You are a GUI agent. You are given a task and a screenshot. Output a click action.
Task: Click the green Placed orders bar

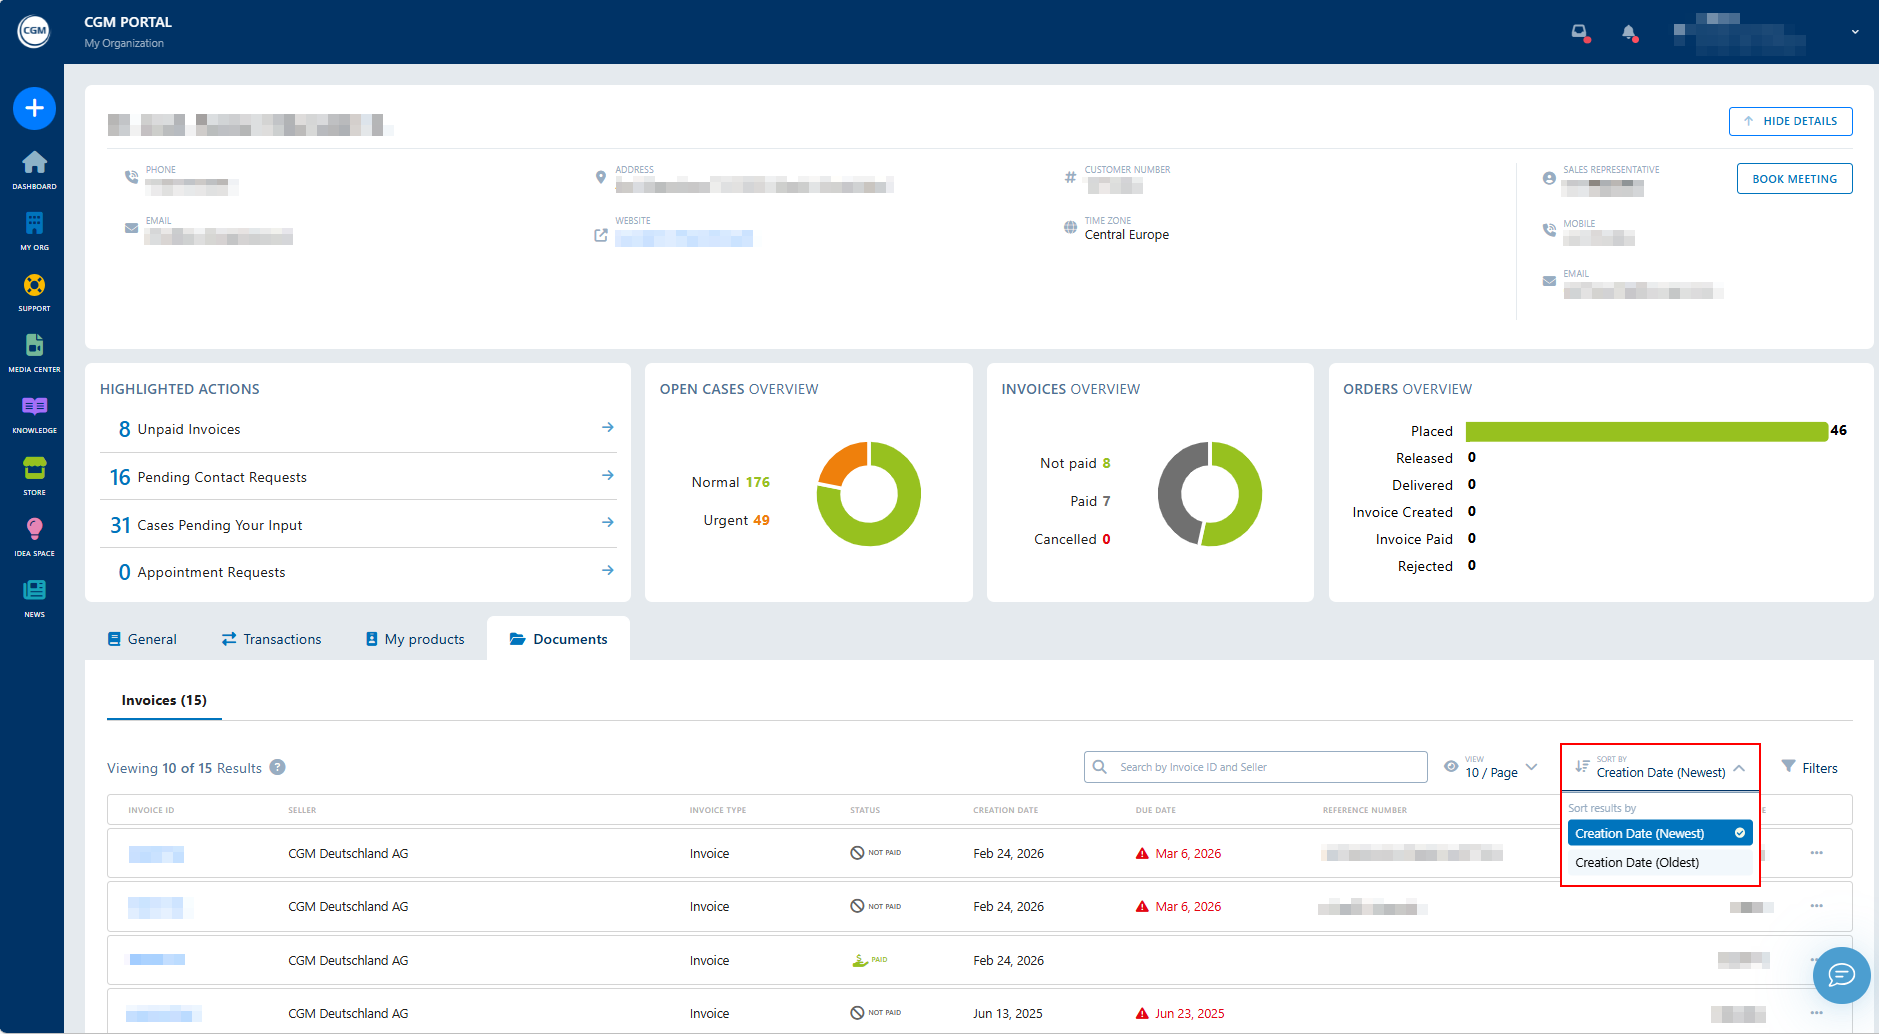(x=1646, y=431)
